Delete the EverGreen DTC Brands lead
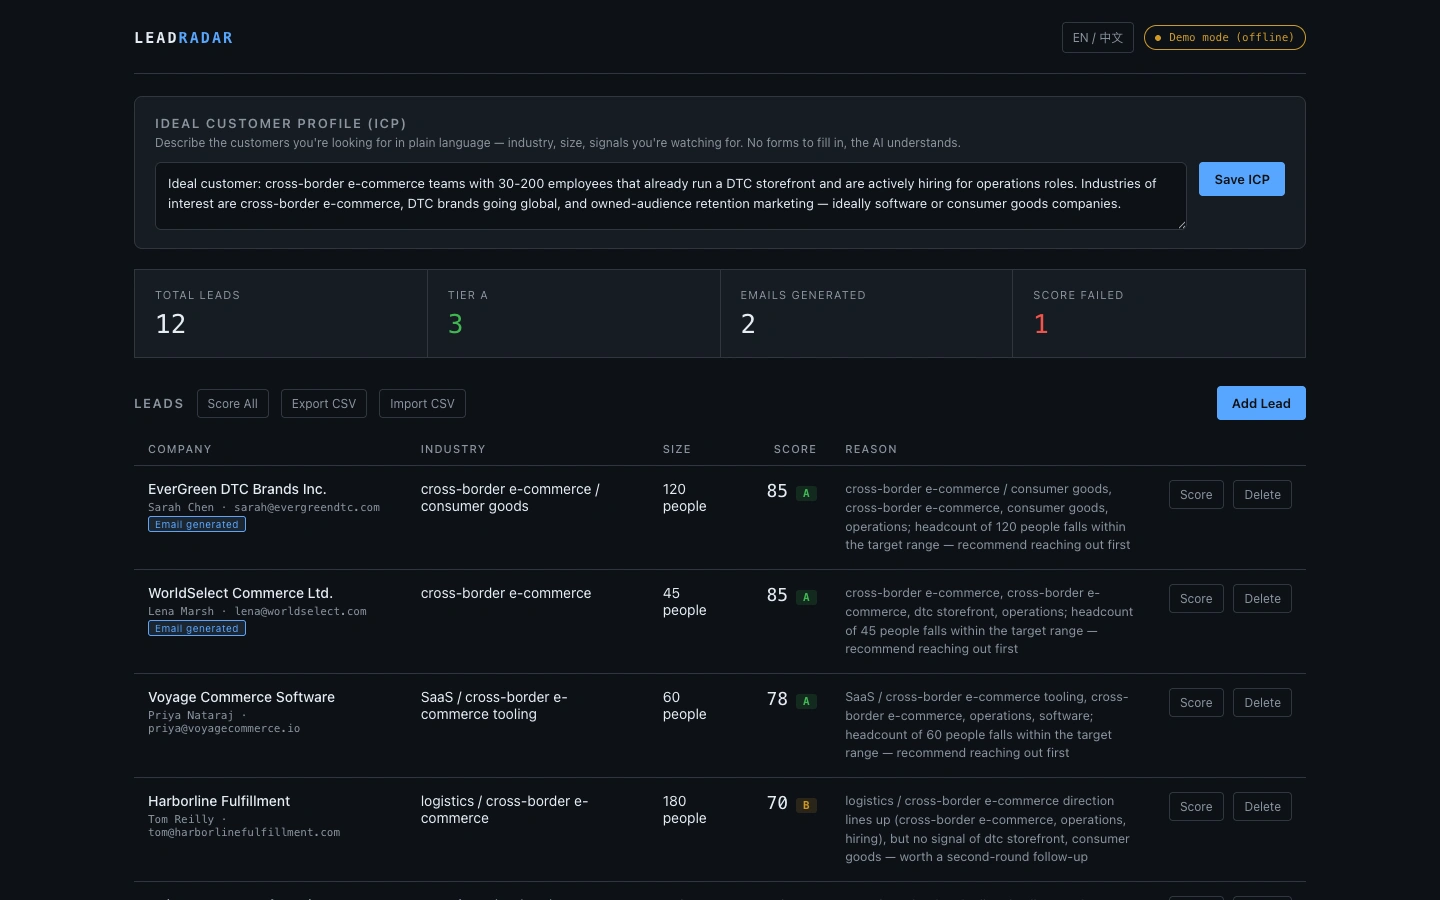1440x900 pixels. point(1262,495)
